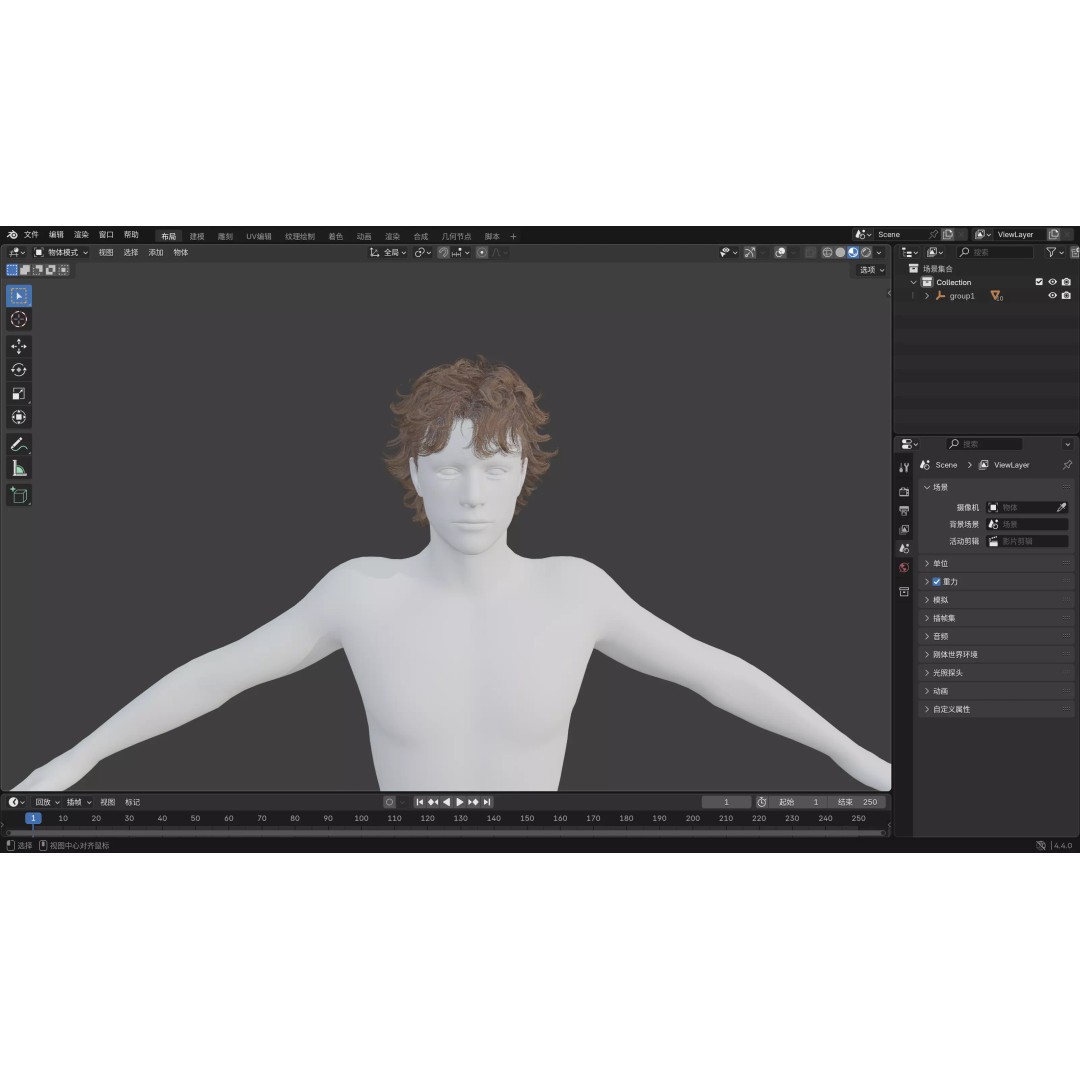Toggle the 重力 gravity checkbox
The width and height of the screenshot is (1080, 1080).
937,582
